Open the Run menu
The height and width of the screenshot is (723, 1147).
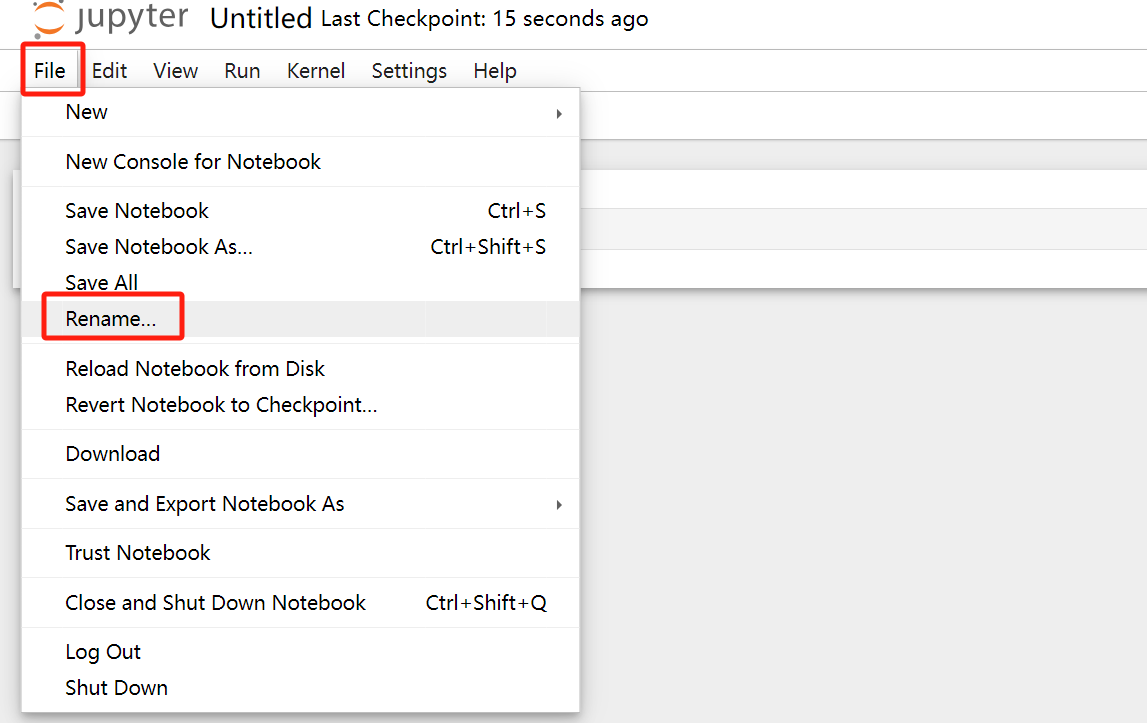point(242,71)
